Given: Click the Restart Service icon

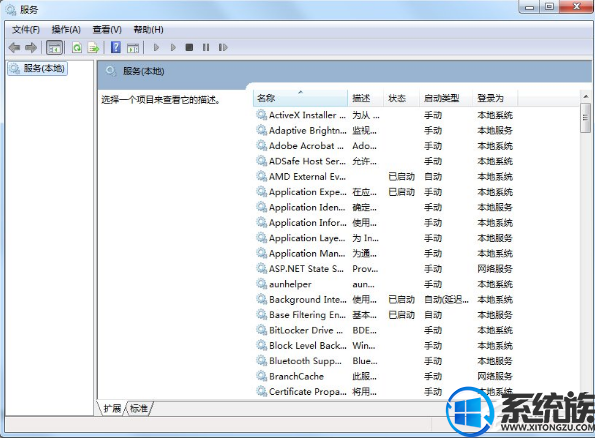Looking at the screenshot, I should [x=223, y=47].
